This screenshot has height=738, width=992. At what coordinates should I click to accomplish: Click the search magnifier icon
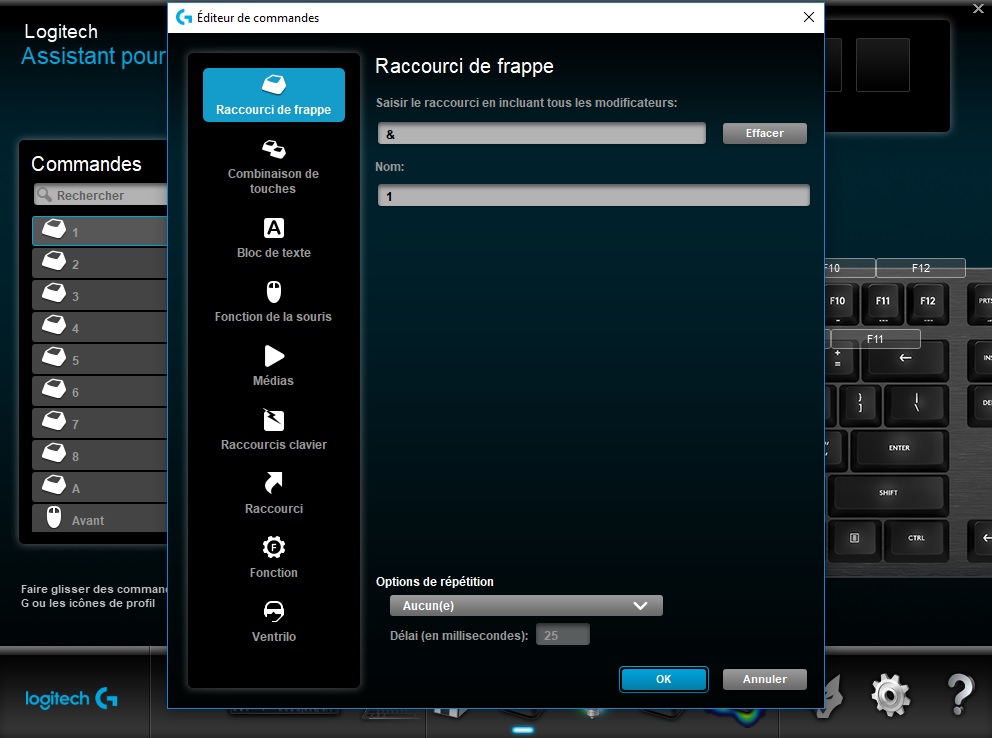pyautogui.click(x=44, y=195)
